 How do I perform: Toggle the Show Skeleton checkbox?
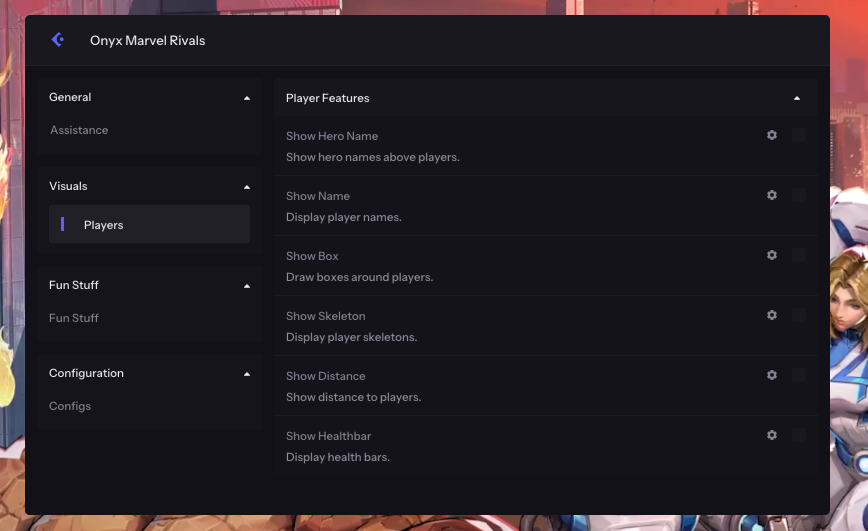798,315
